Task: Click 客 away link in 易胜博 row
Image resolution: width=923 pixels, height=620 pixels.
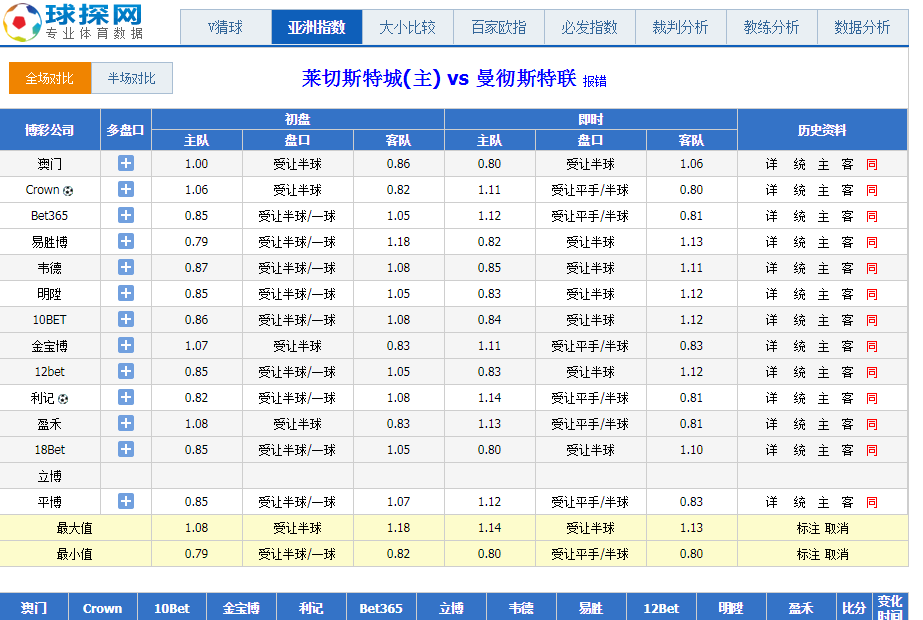Action: point(848,242)
